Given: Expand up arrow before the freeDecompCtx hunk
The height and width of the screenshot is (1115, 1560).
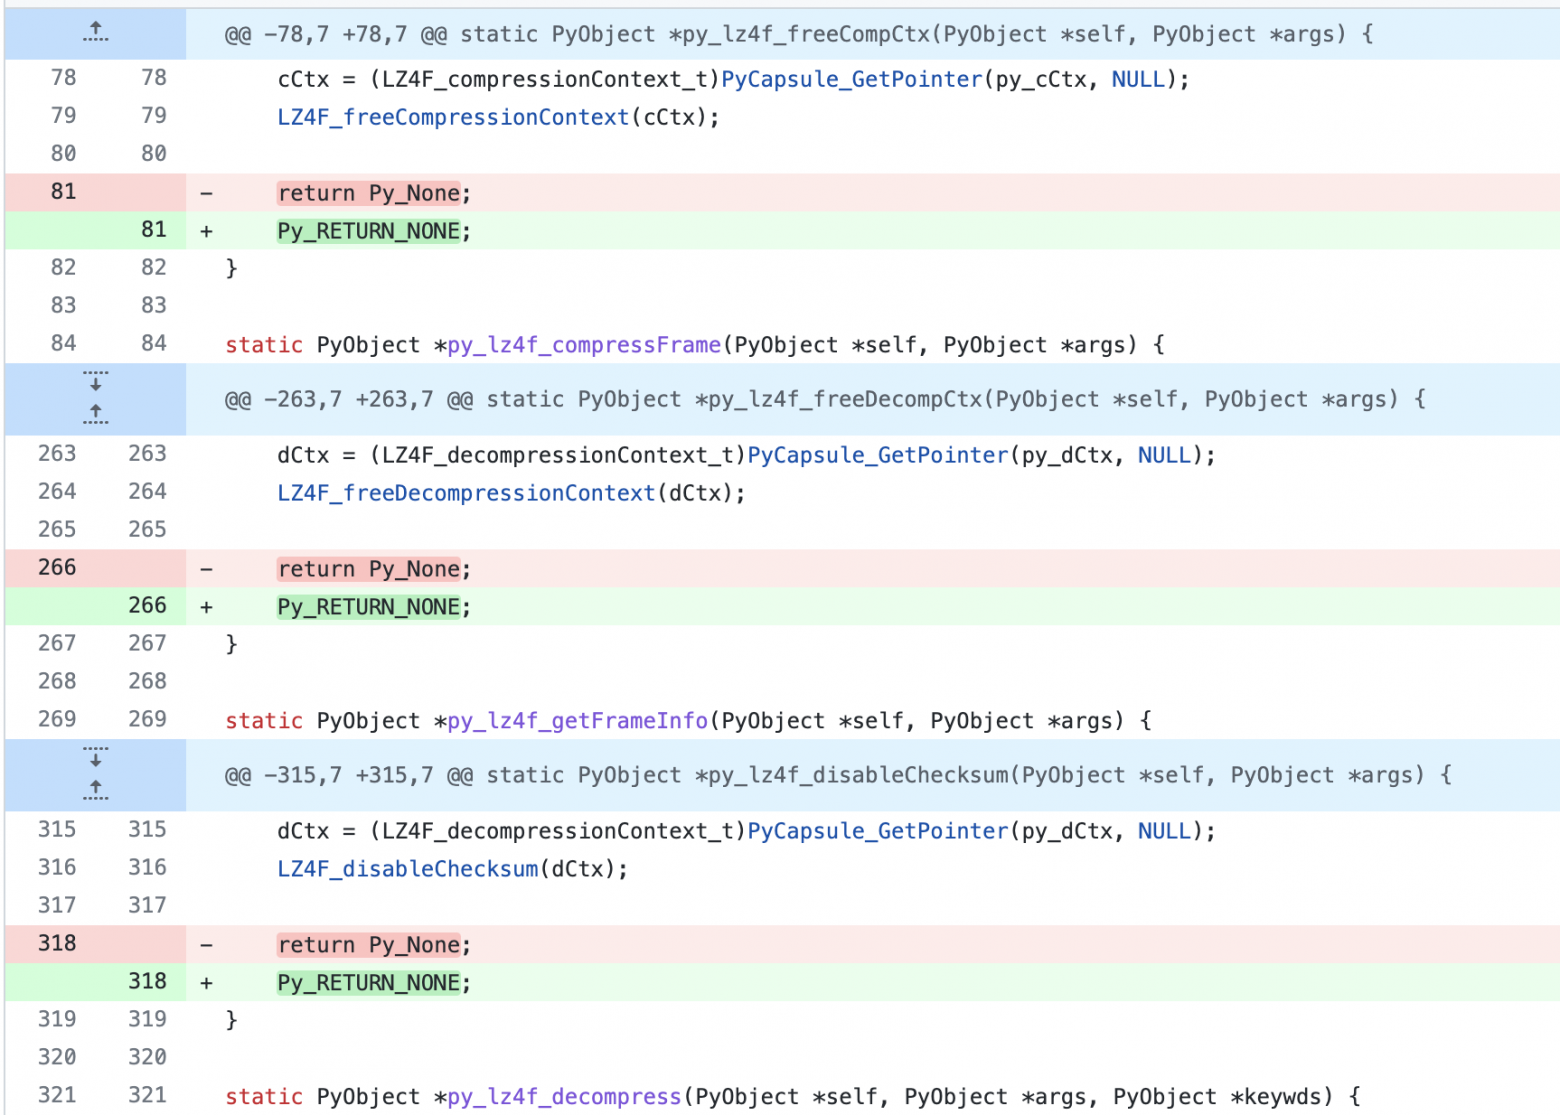Looking at the screenshot, I should pos(95,413).
